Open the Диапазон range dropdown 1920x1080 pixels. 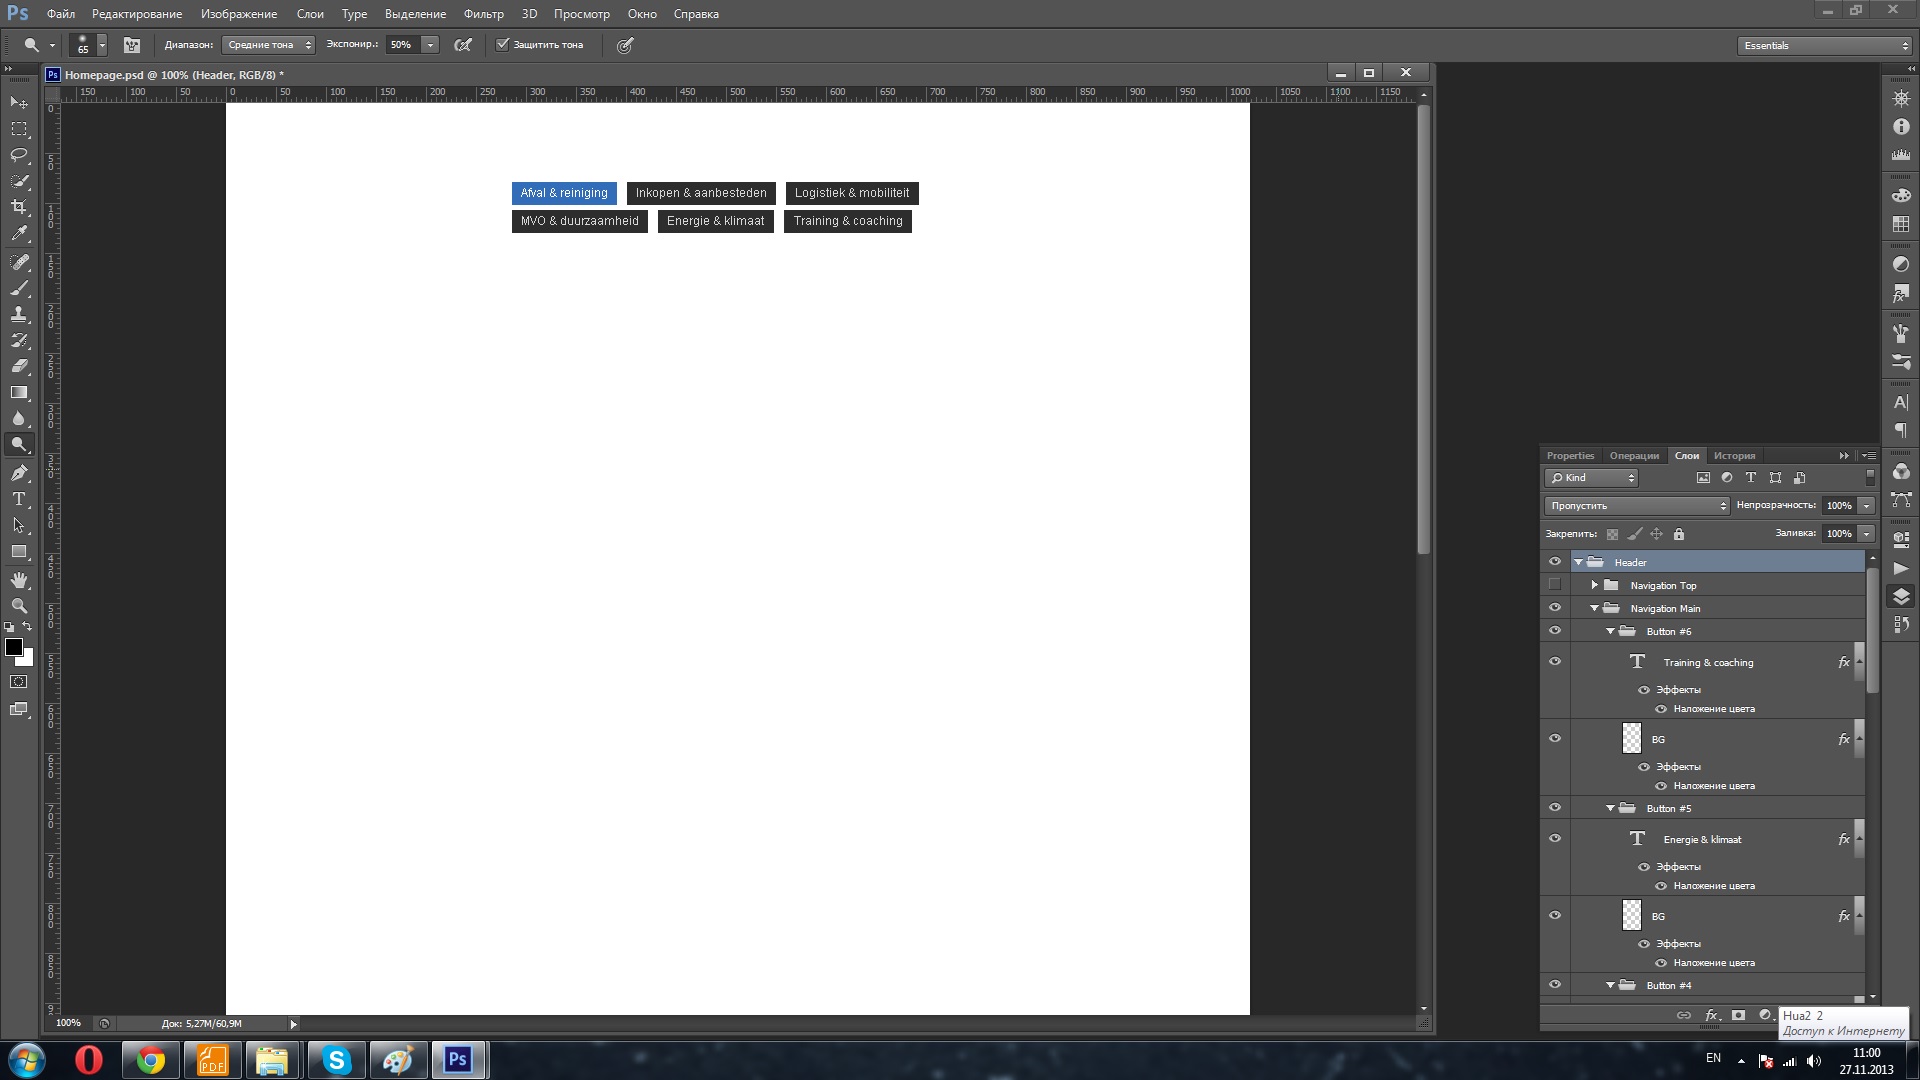click(x=268, y=45)
